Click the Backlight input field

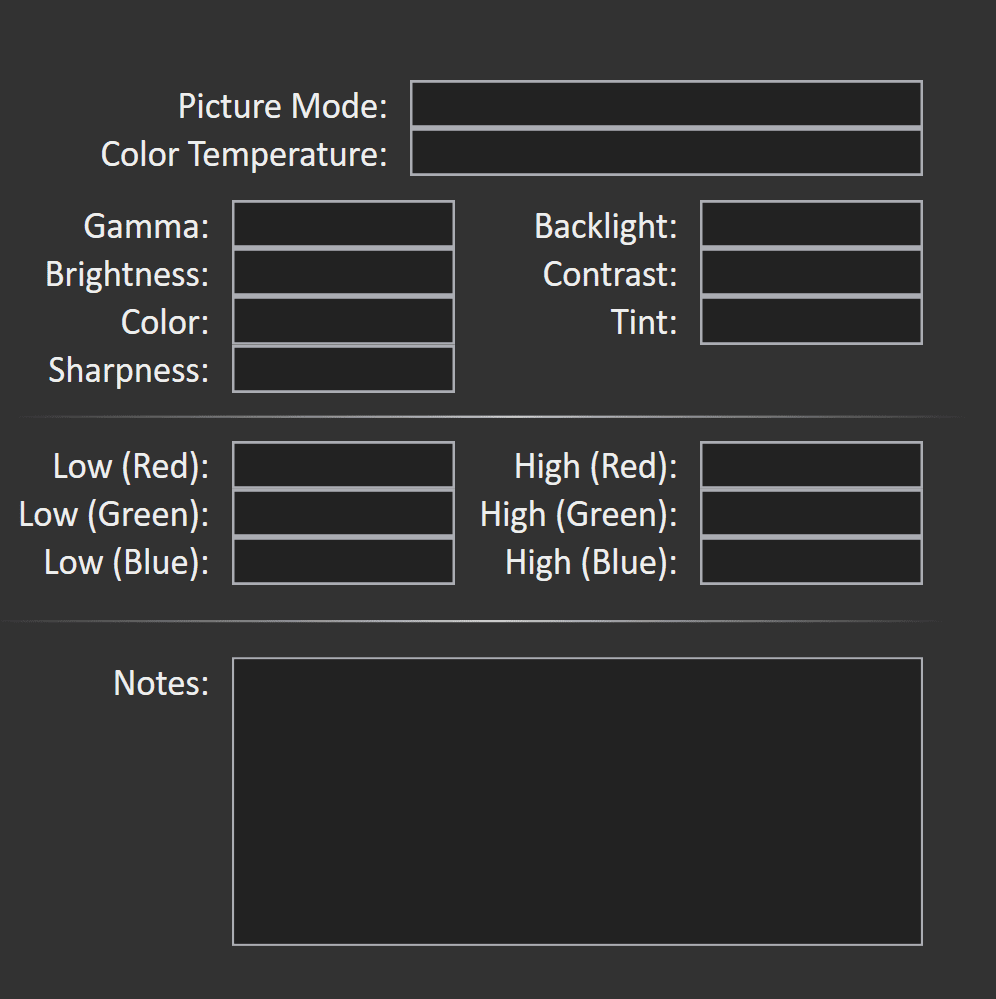[811, 224]
